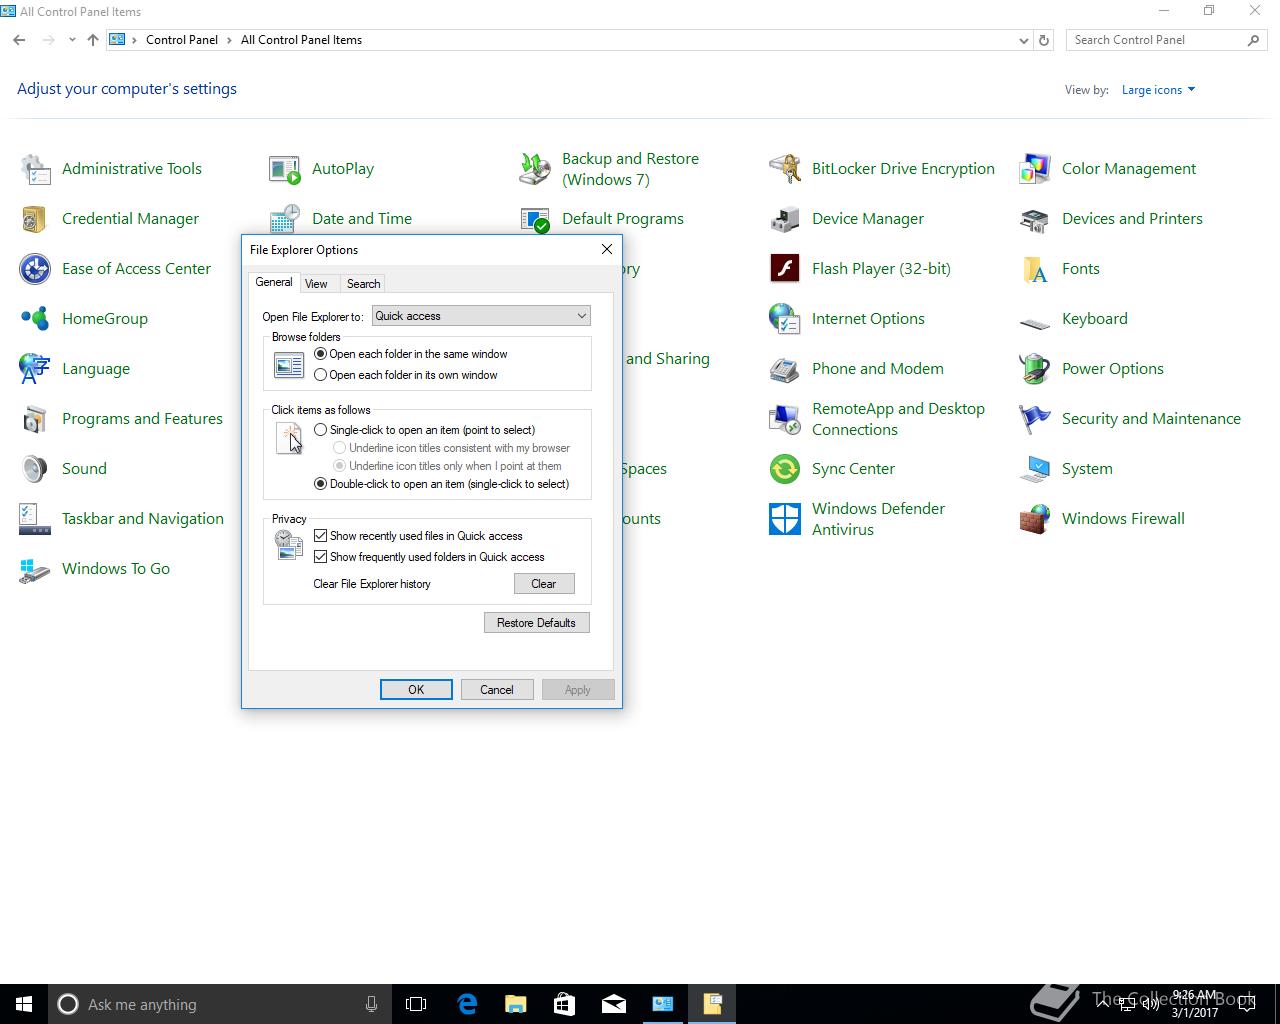Open the Flash Player icon
This screenshot has width=1280, height=1024.
tap(785, 269)
